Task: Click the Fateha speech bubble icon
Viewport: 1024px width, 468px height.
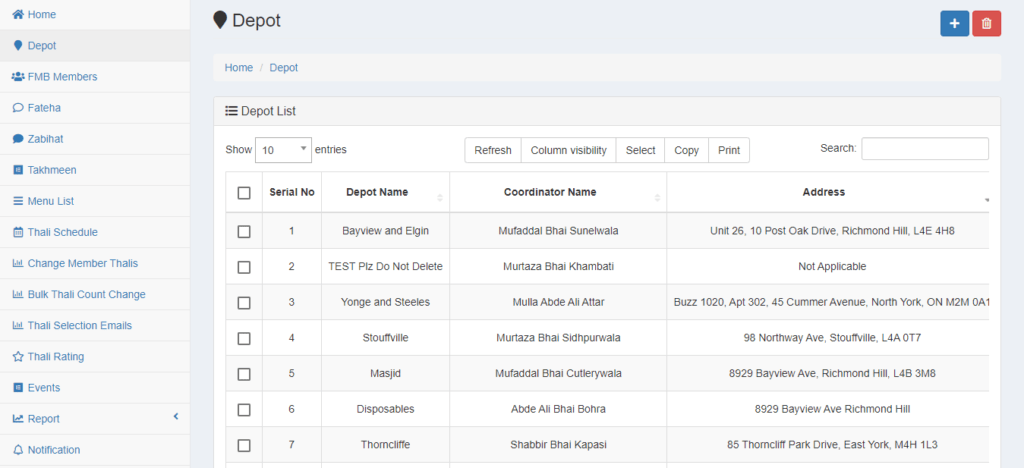Action: point(18,108)
